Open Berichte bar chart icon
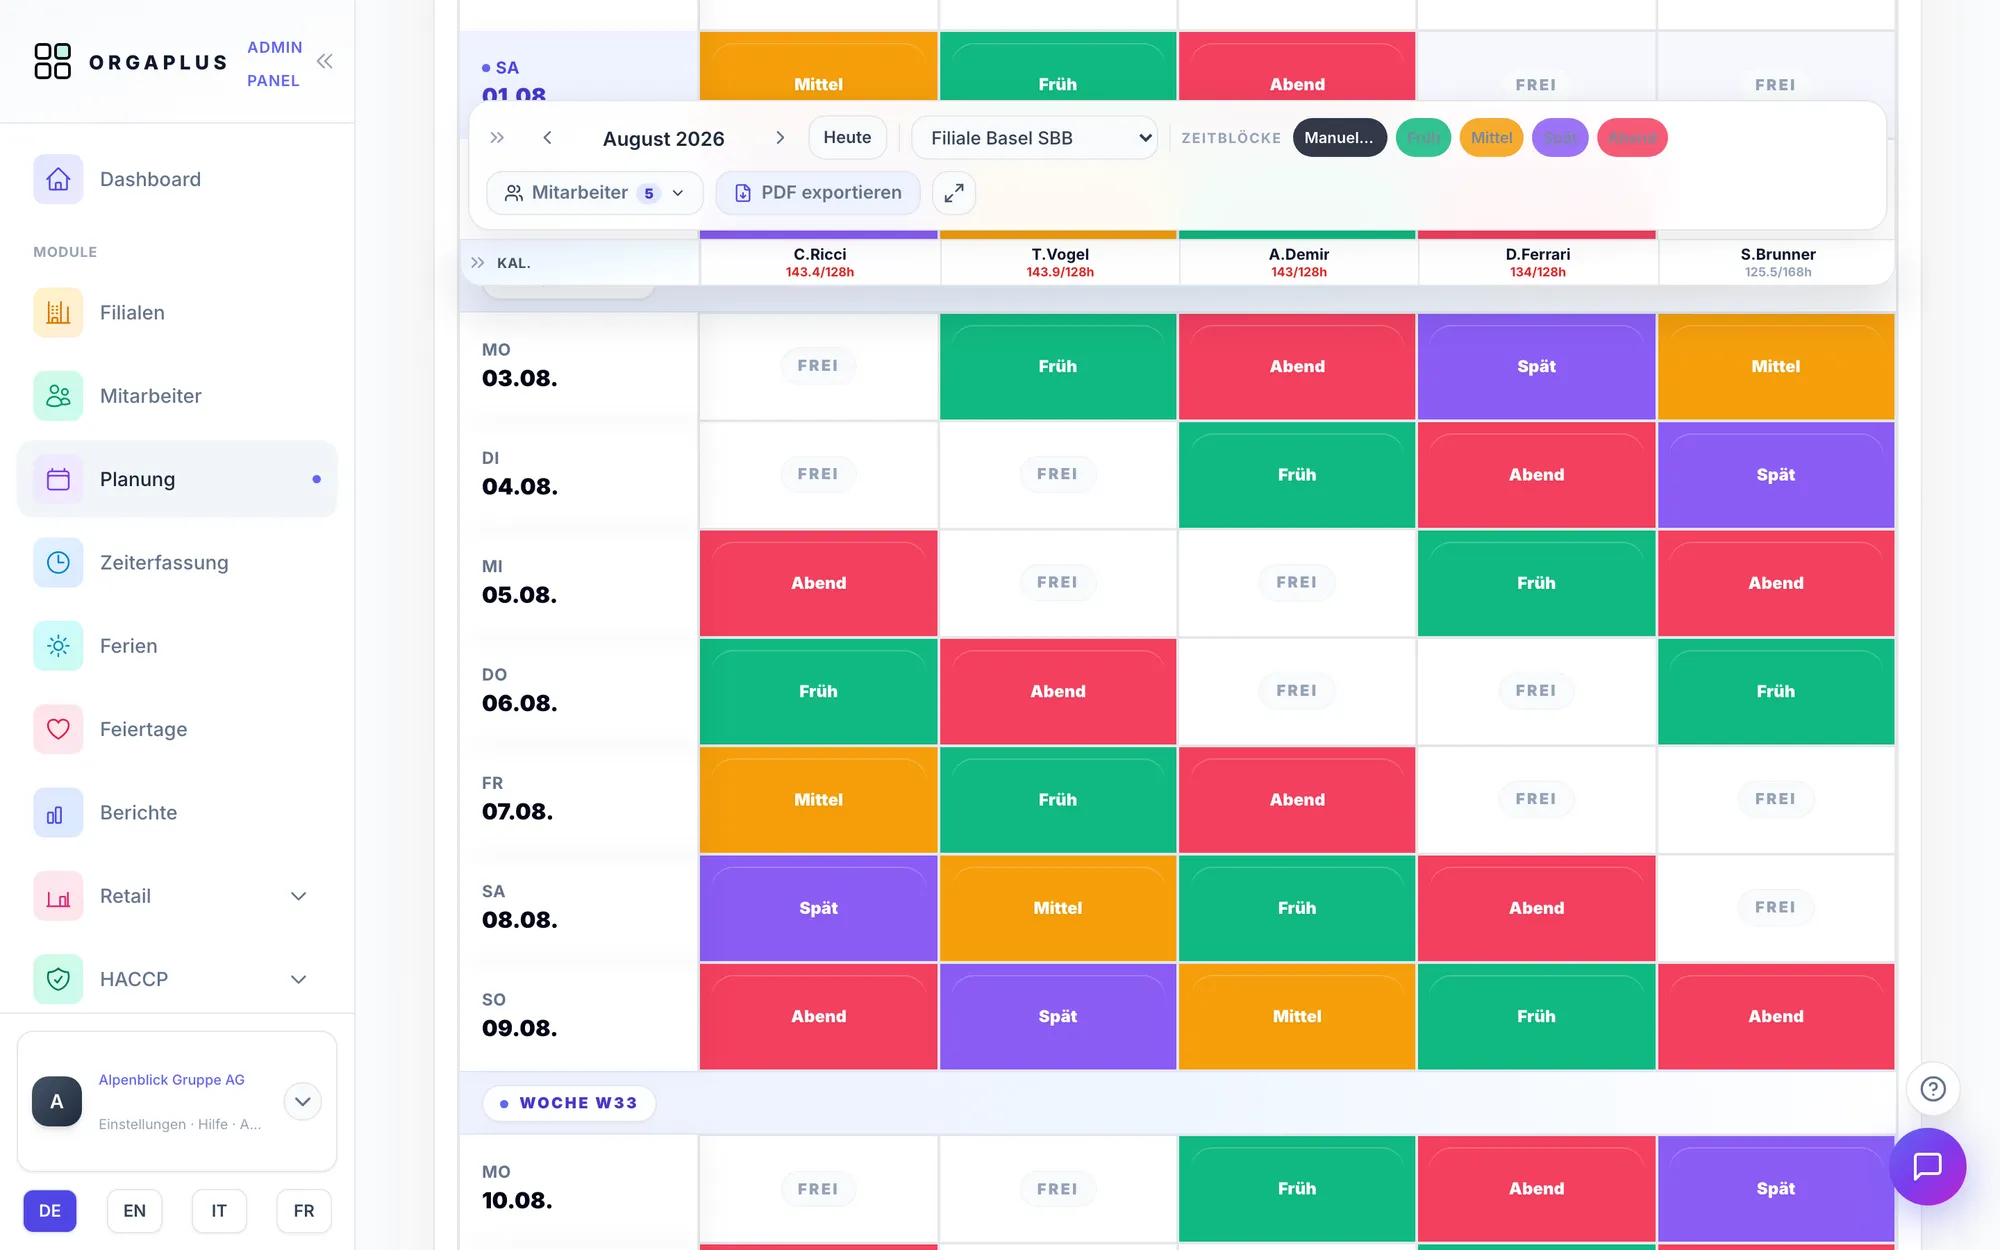2000x1250 pixels. 58,813
